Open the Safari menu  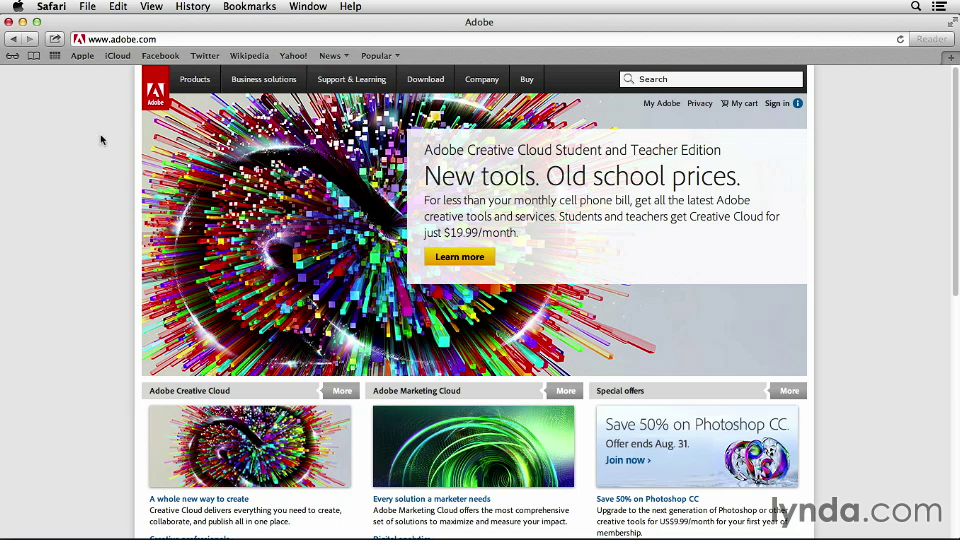pyautogui.click(x=51, y=6)
